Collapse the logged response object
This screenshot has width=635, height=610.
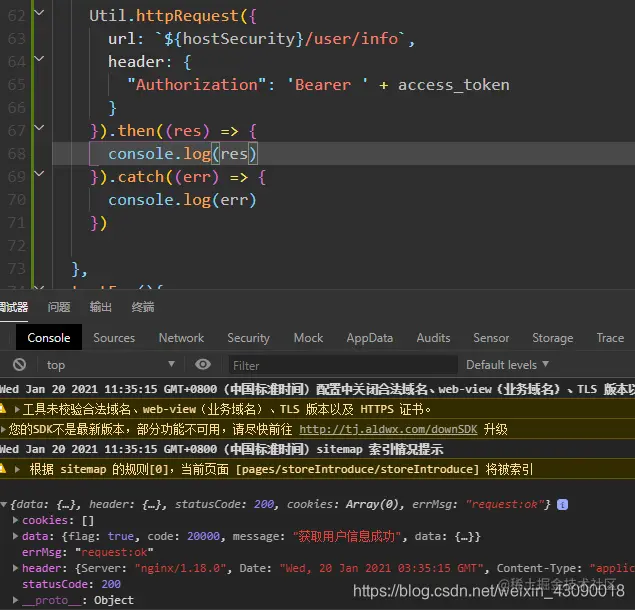point(4,504)
